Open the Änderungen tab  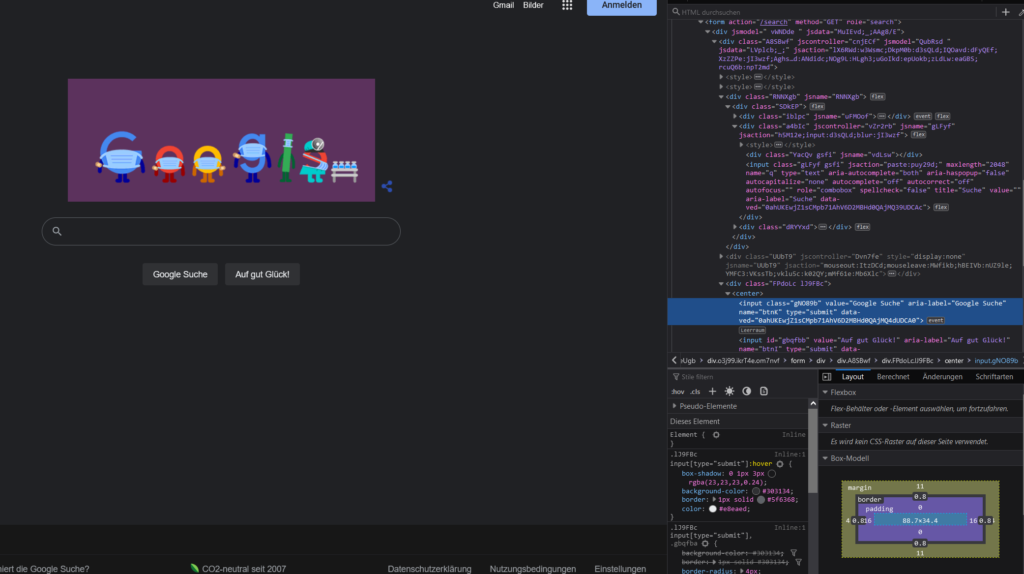click(x=942, y=377)
